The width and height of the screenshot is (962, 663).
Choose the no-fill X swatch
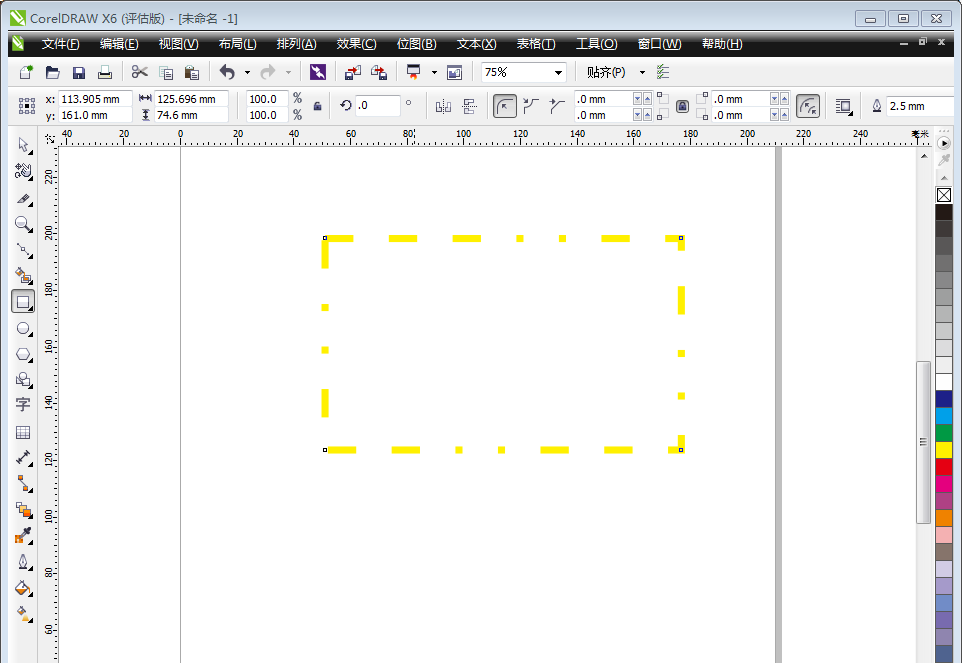click(944, 195)
